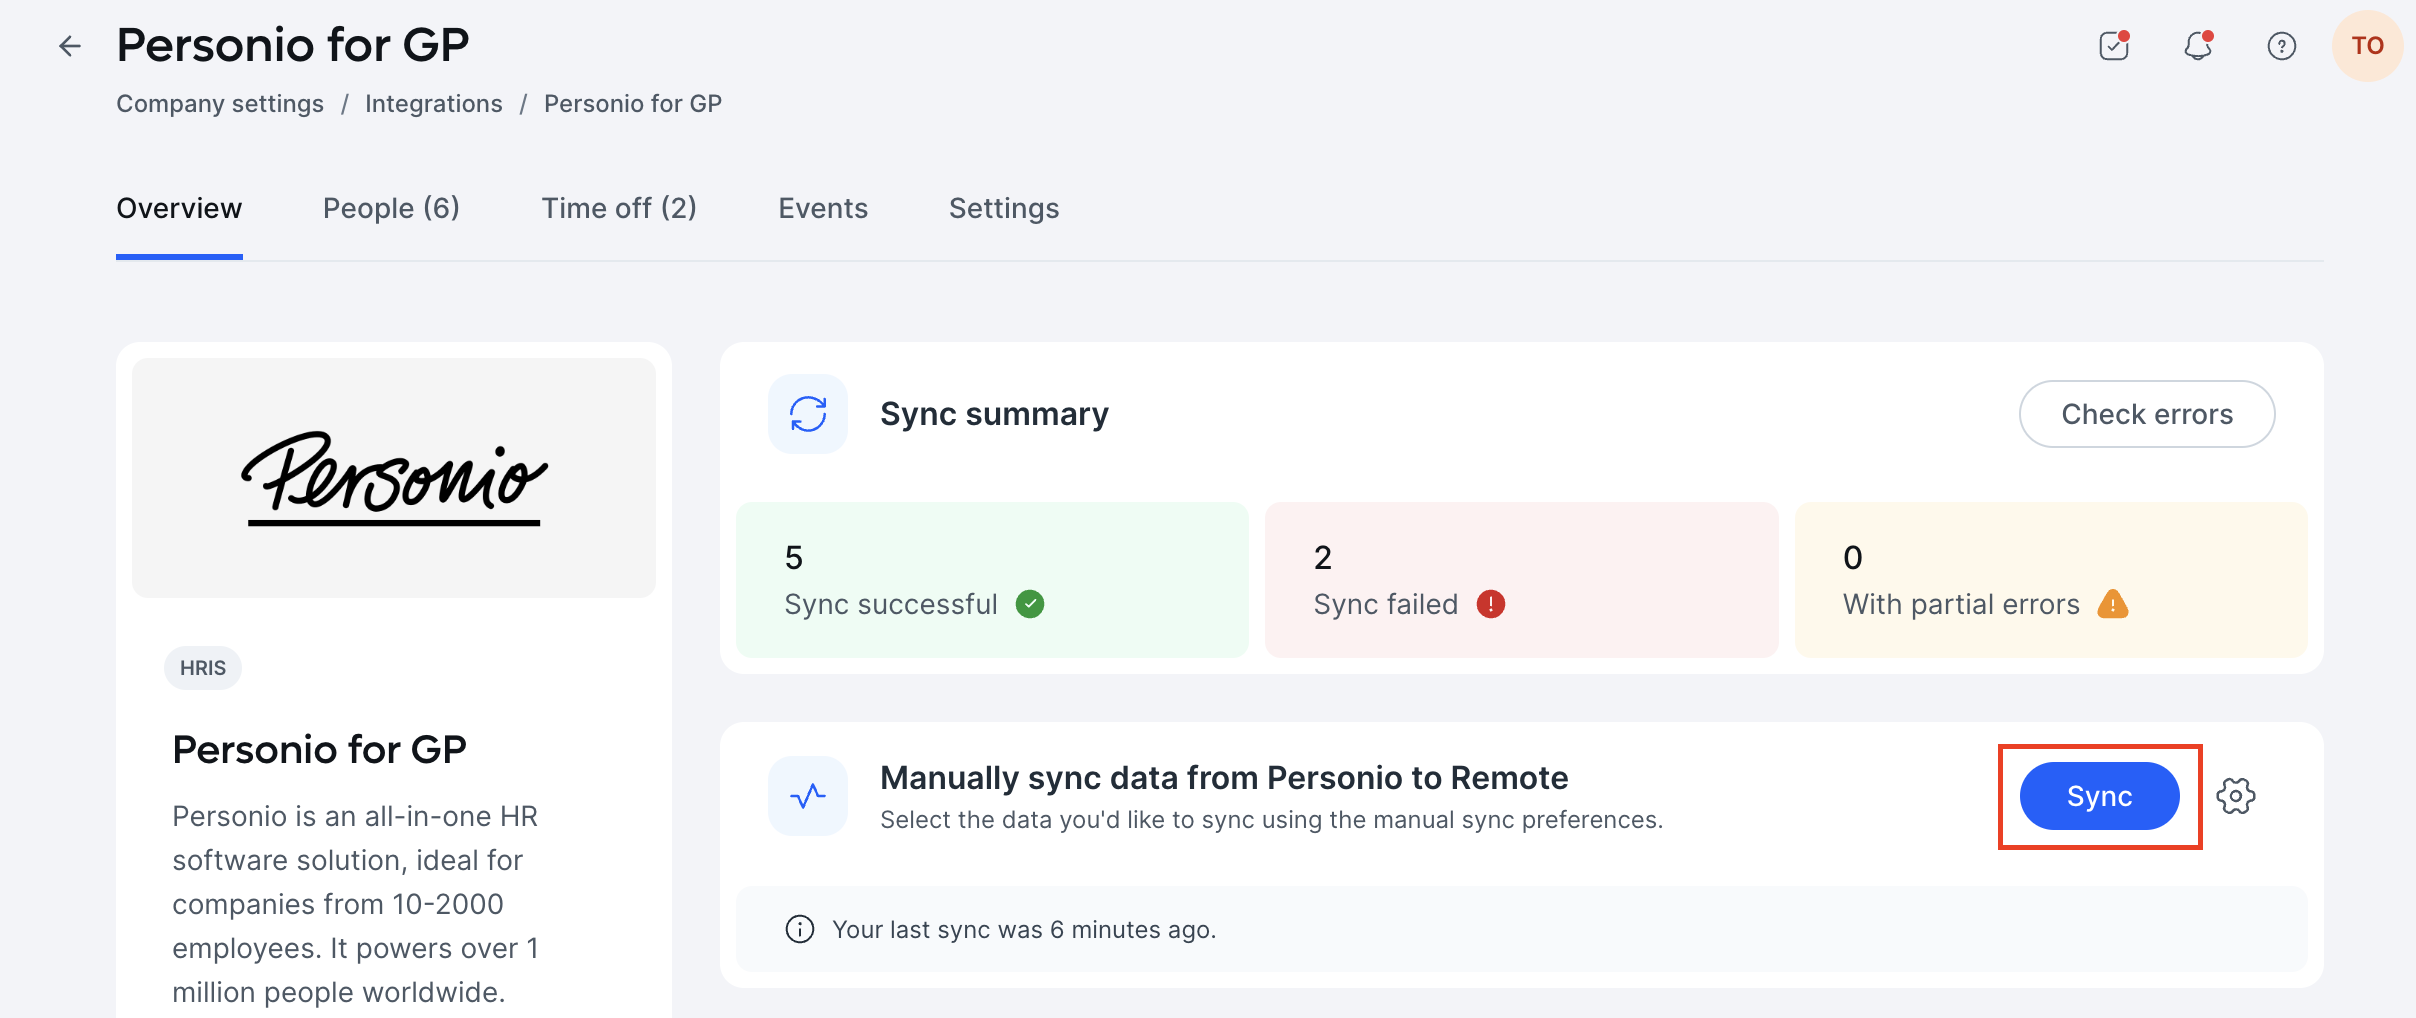This screenshot has width=2416, height=1018.
Task: Open the TO user avatar menu
Action: coord(2367,46)
